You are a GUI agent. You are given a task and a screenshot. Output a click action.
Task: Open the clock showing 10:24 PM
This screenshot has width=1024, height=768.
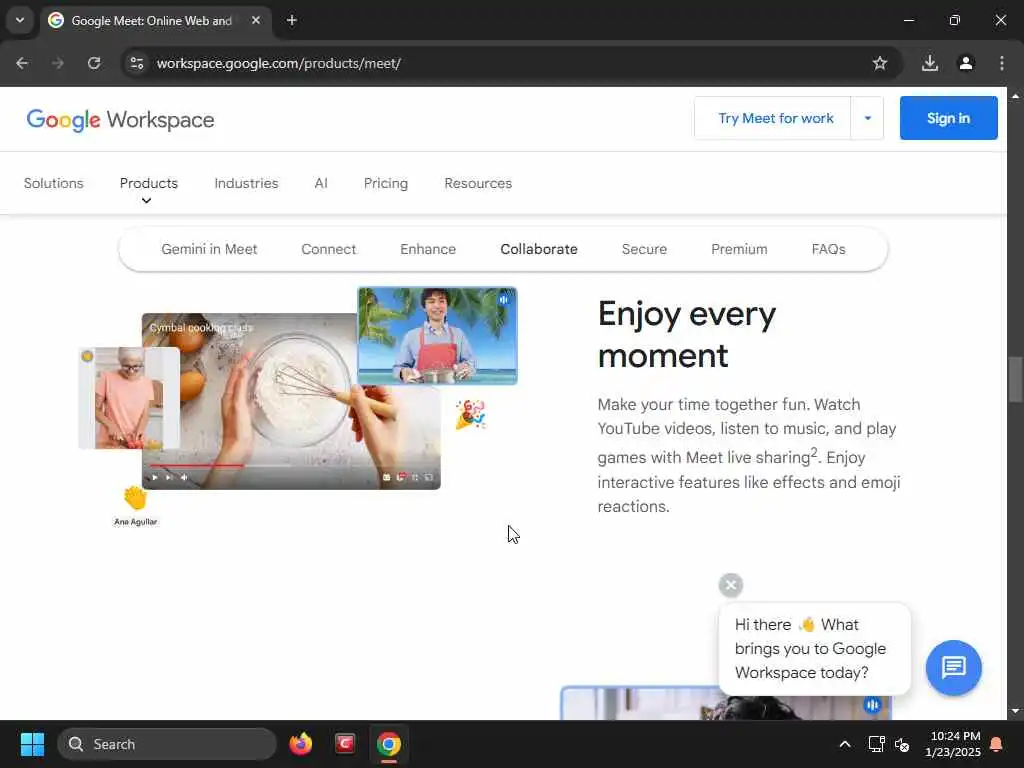[x=953, y=744]
